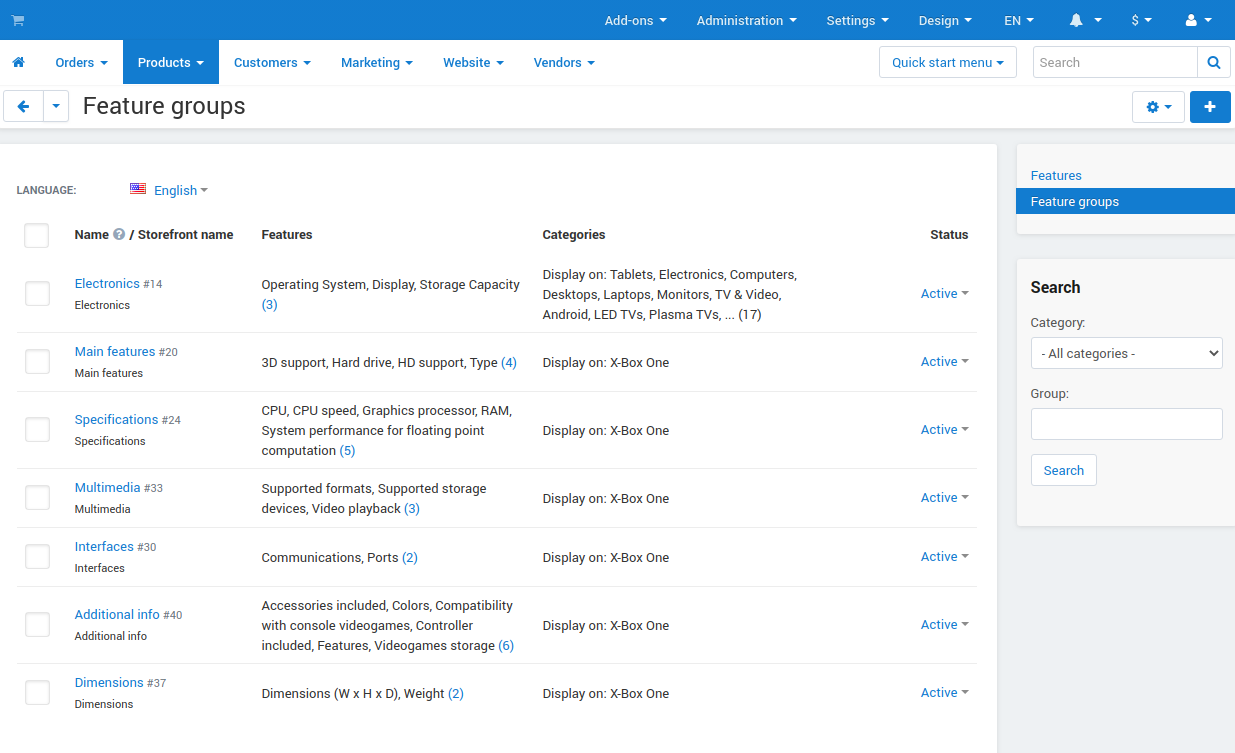Image resolution: width=1235 pixels, height=753 pixels.
Task: Click Additional info features count (6)
Action: pyautogui.click(x=506, y=645)
